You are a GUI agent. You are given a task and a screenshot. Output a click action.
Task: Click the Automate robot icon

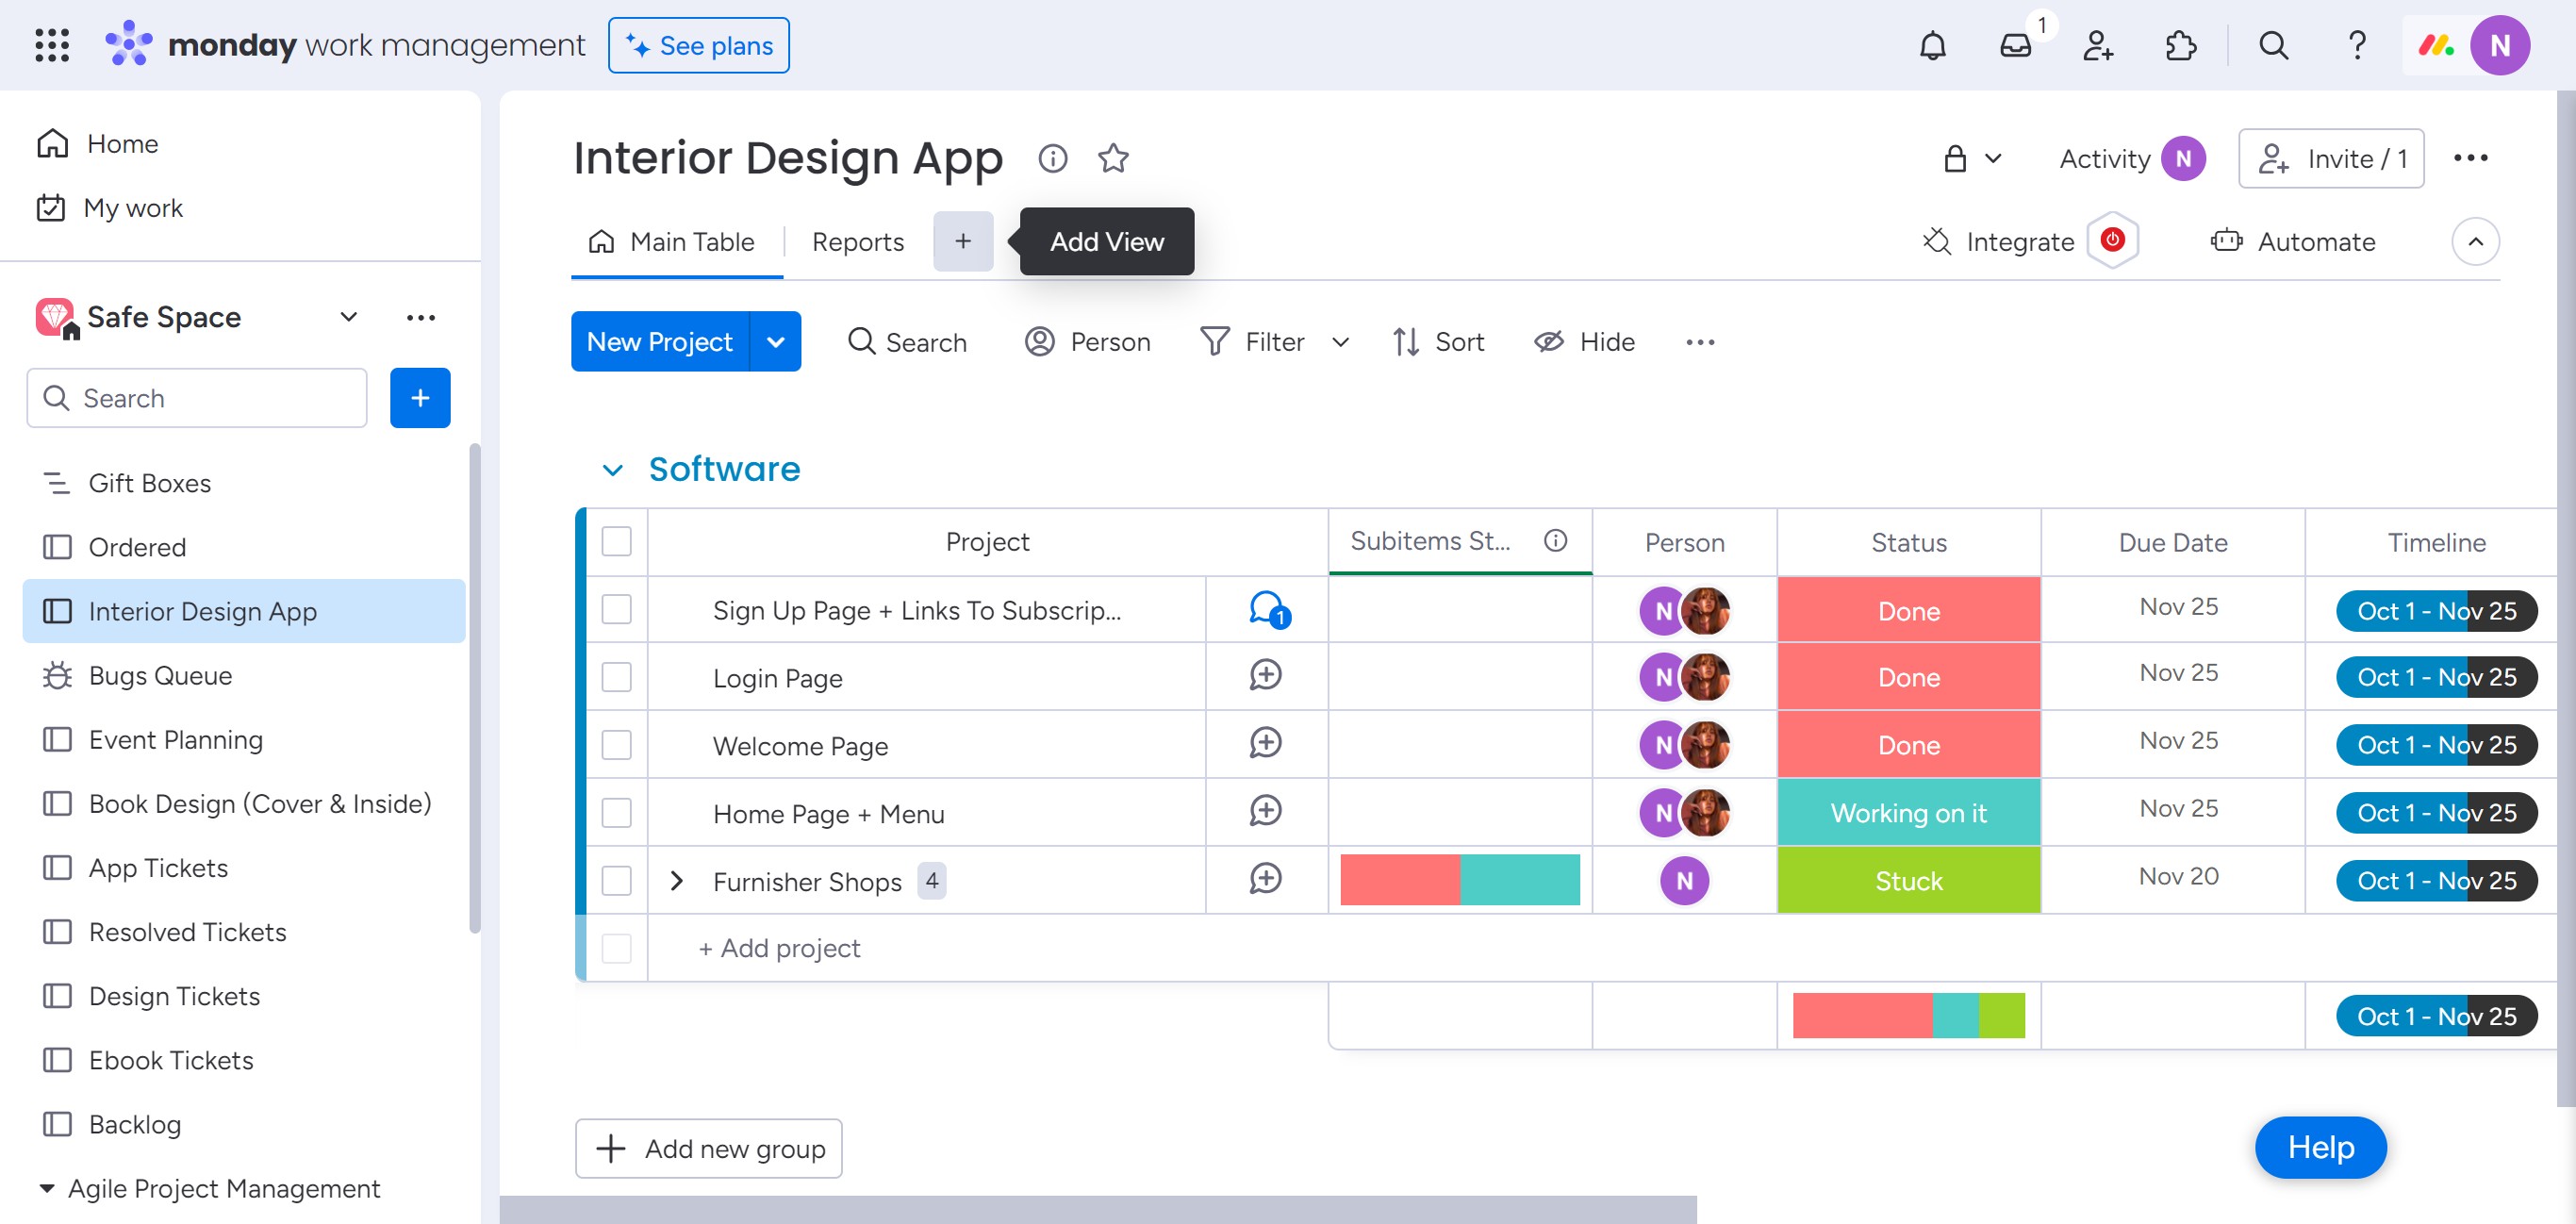pyautogui.click(x=2226, y=241)
